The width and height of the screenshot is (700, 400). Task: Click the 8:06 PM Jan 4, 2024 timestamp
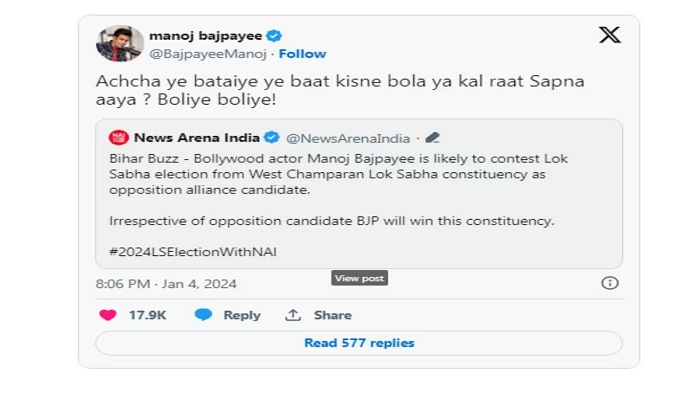(x=166, y=284)
